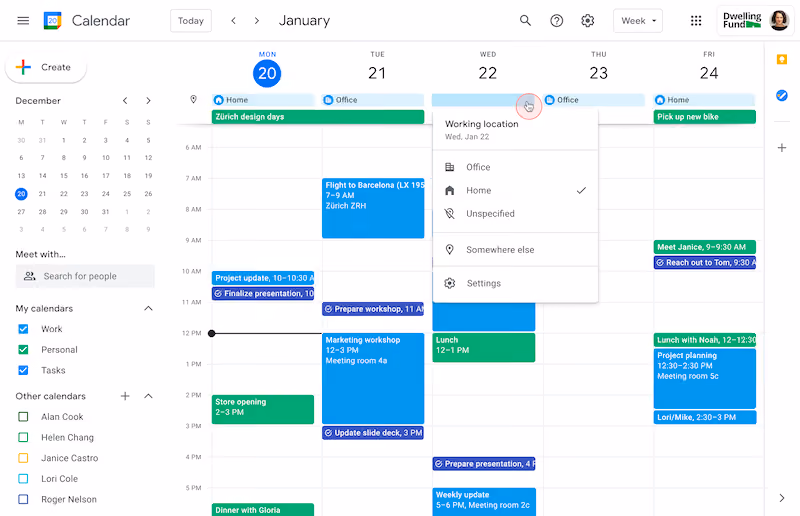The width and height of the screenshot is (800, 516).
Task: Select Friday 24 date header
Action: click(709, 73)
